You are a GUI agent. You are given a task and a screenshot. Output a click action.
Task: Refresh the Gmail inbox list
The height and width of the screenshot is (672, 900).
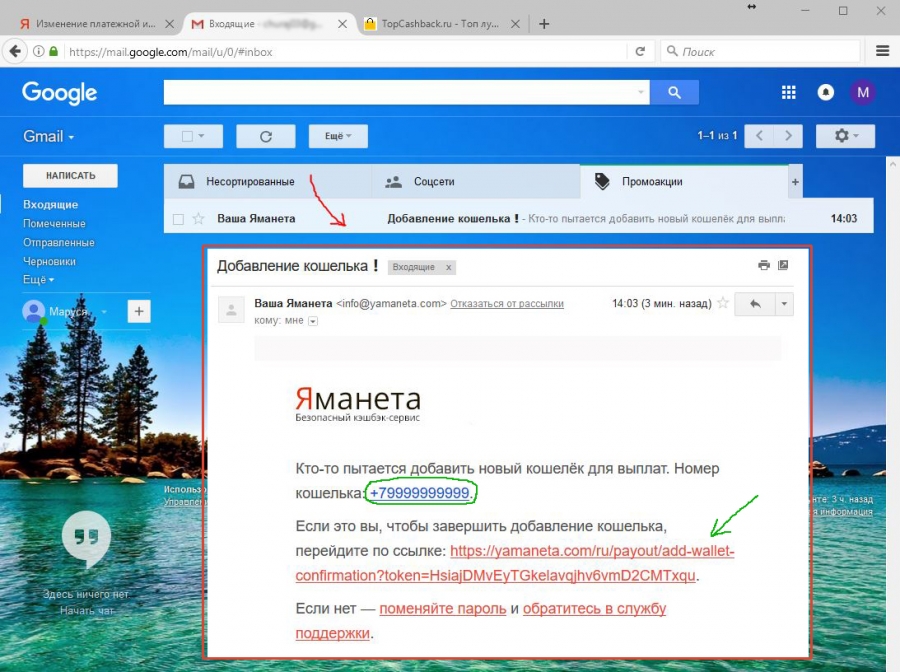click(266, 137)
